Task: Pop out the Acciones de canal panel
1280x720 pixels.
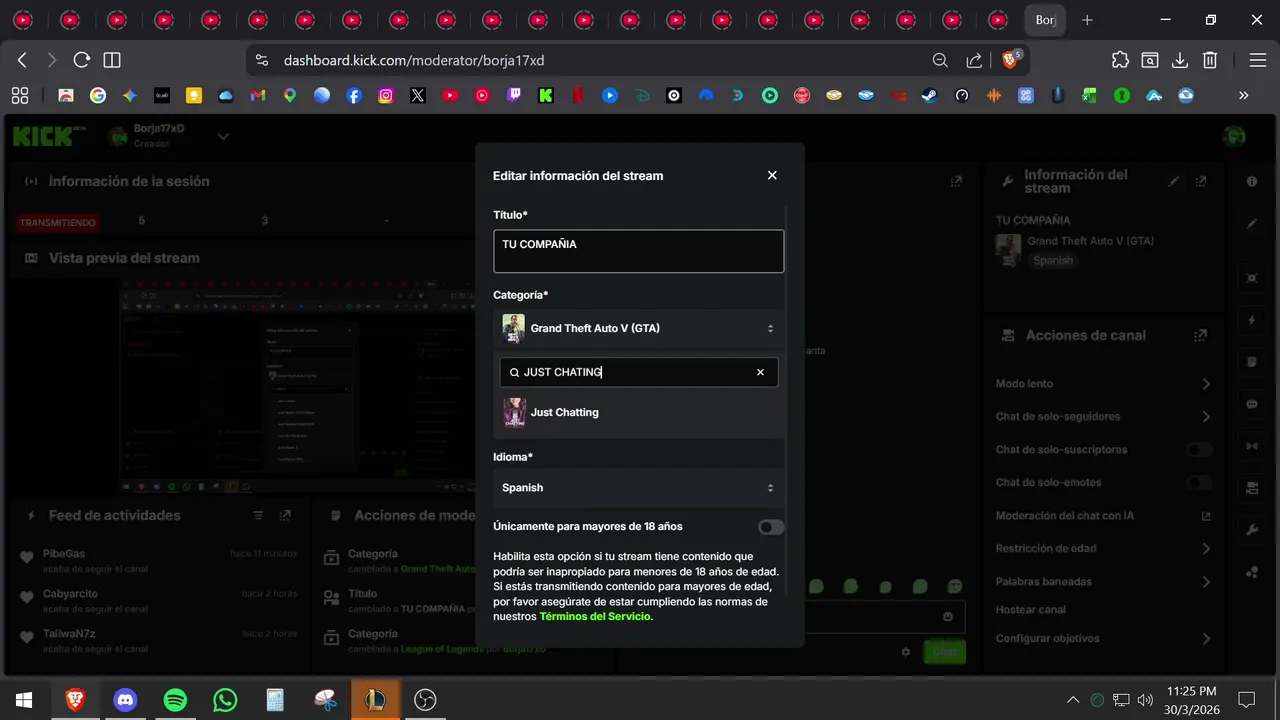Action: 1201,336
